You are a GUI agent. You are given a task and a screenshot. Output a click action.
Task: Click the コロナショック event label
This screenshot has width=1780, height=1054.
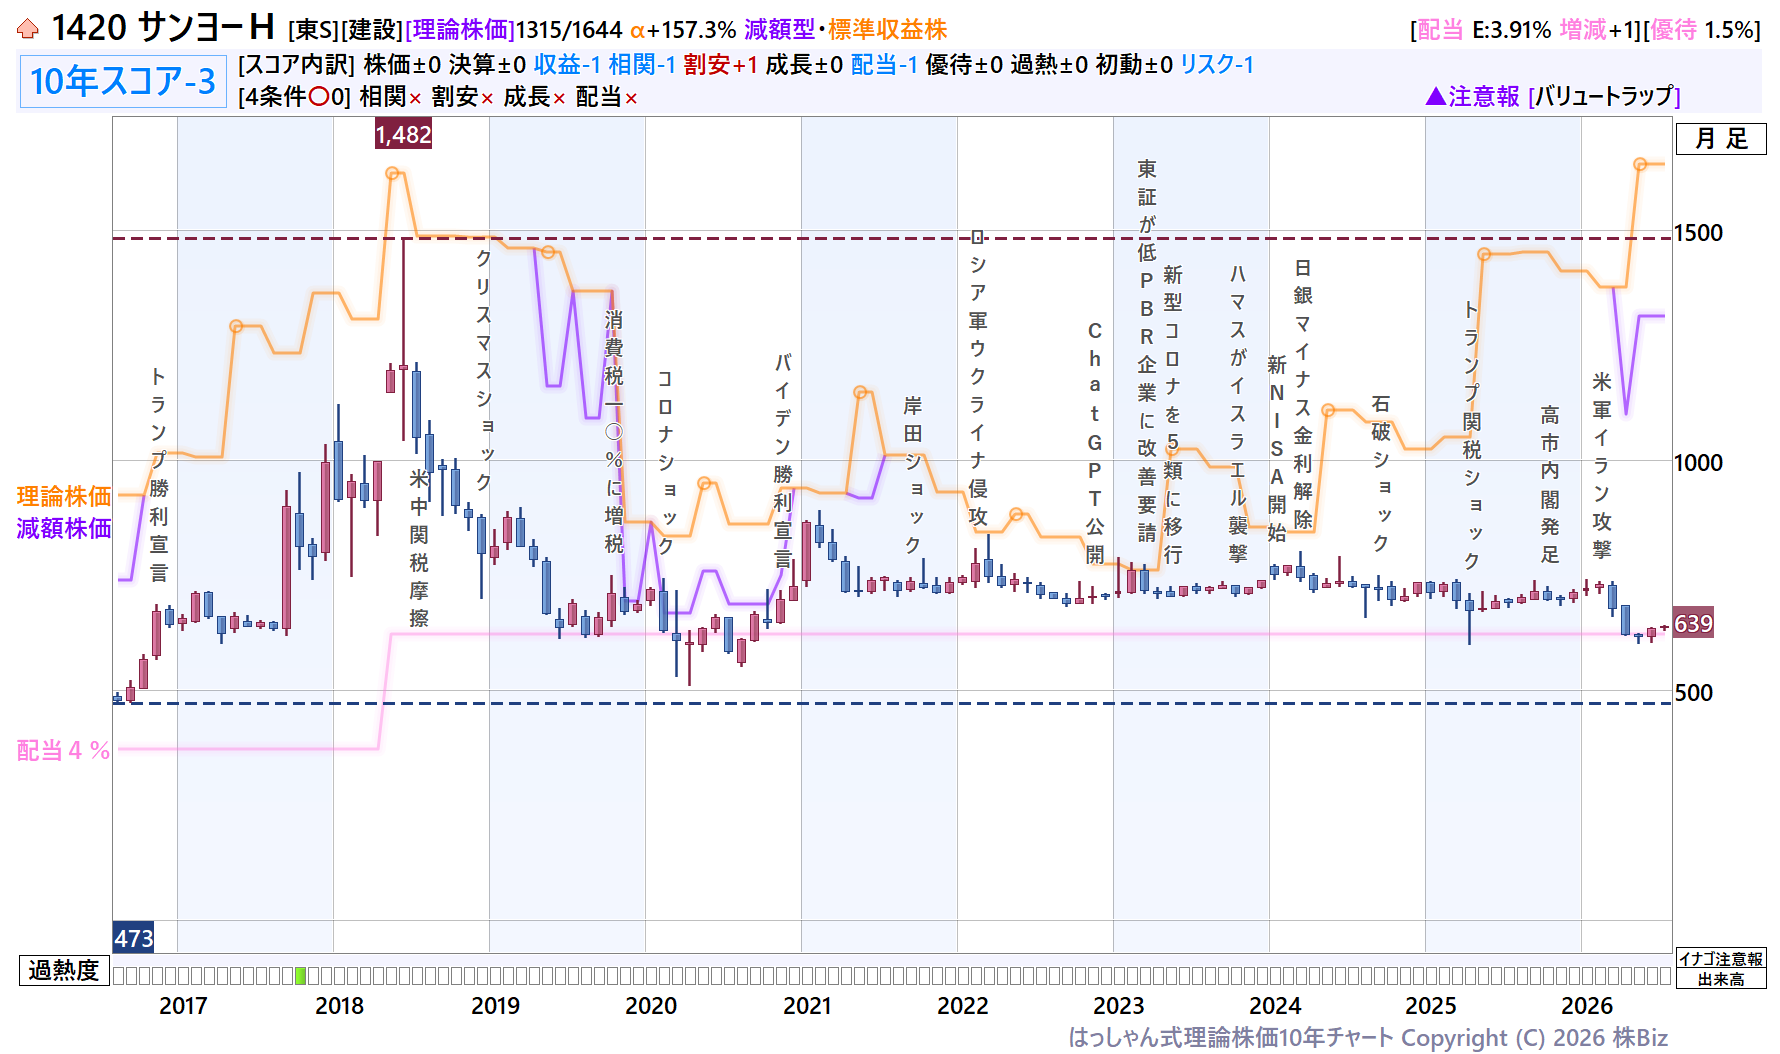click(666, 463)
